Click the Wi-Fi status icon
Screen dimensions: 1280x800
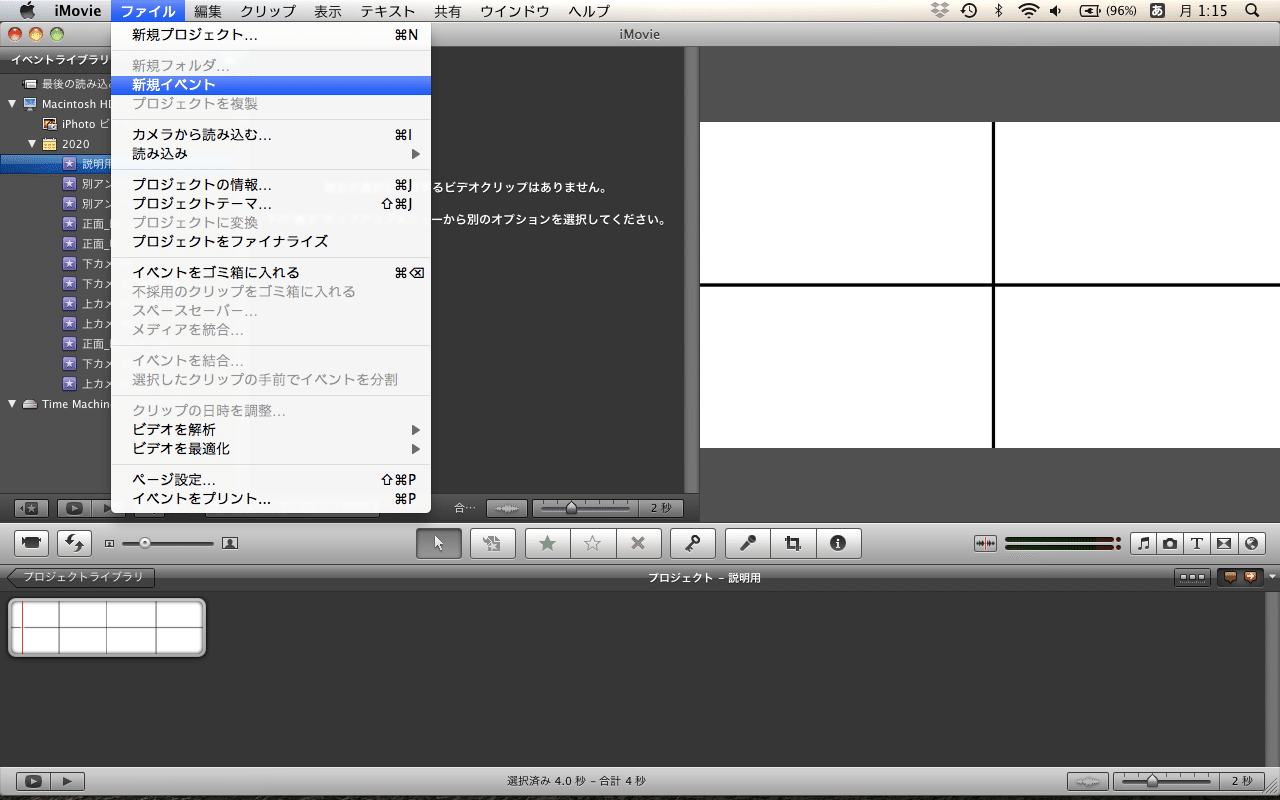coord(1028,11)
